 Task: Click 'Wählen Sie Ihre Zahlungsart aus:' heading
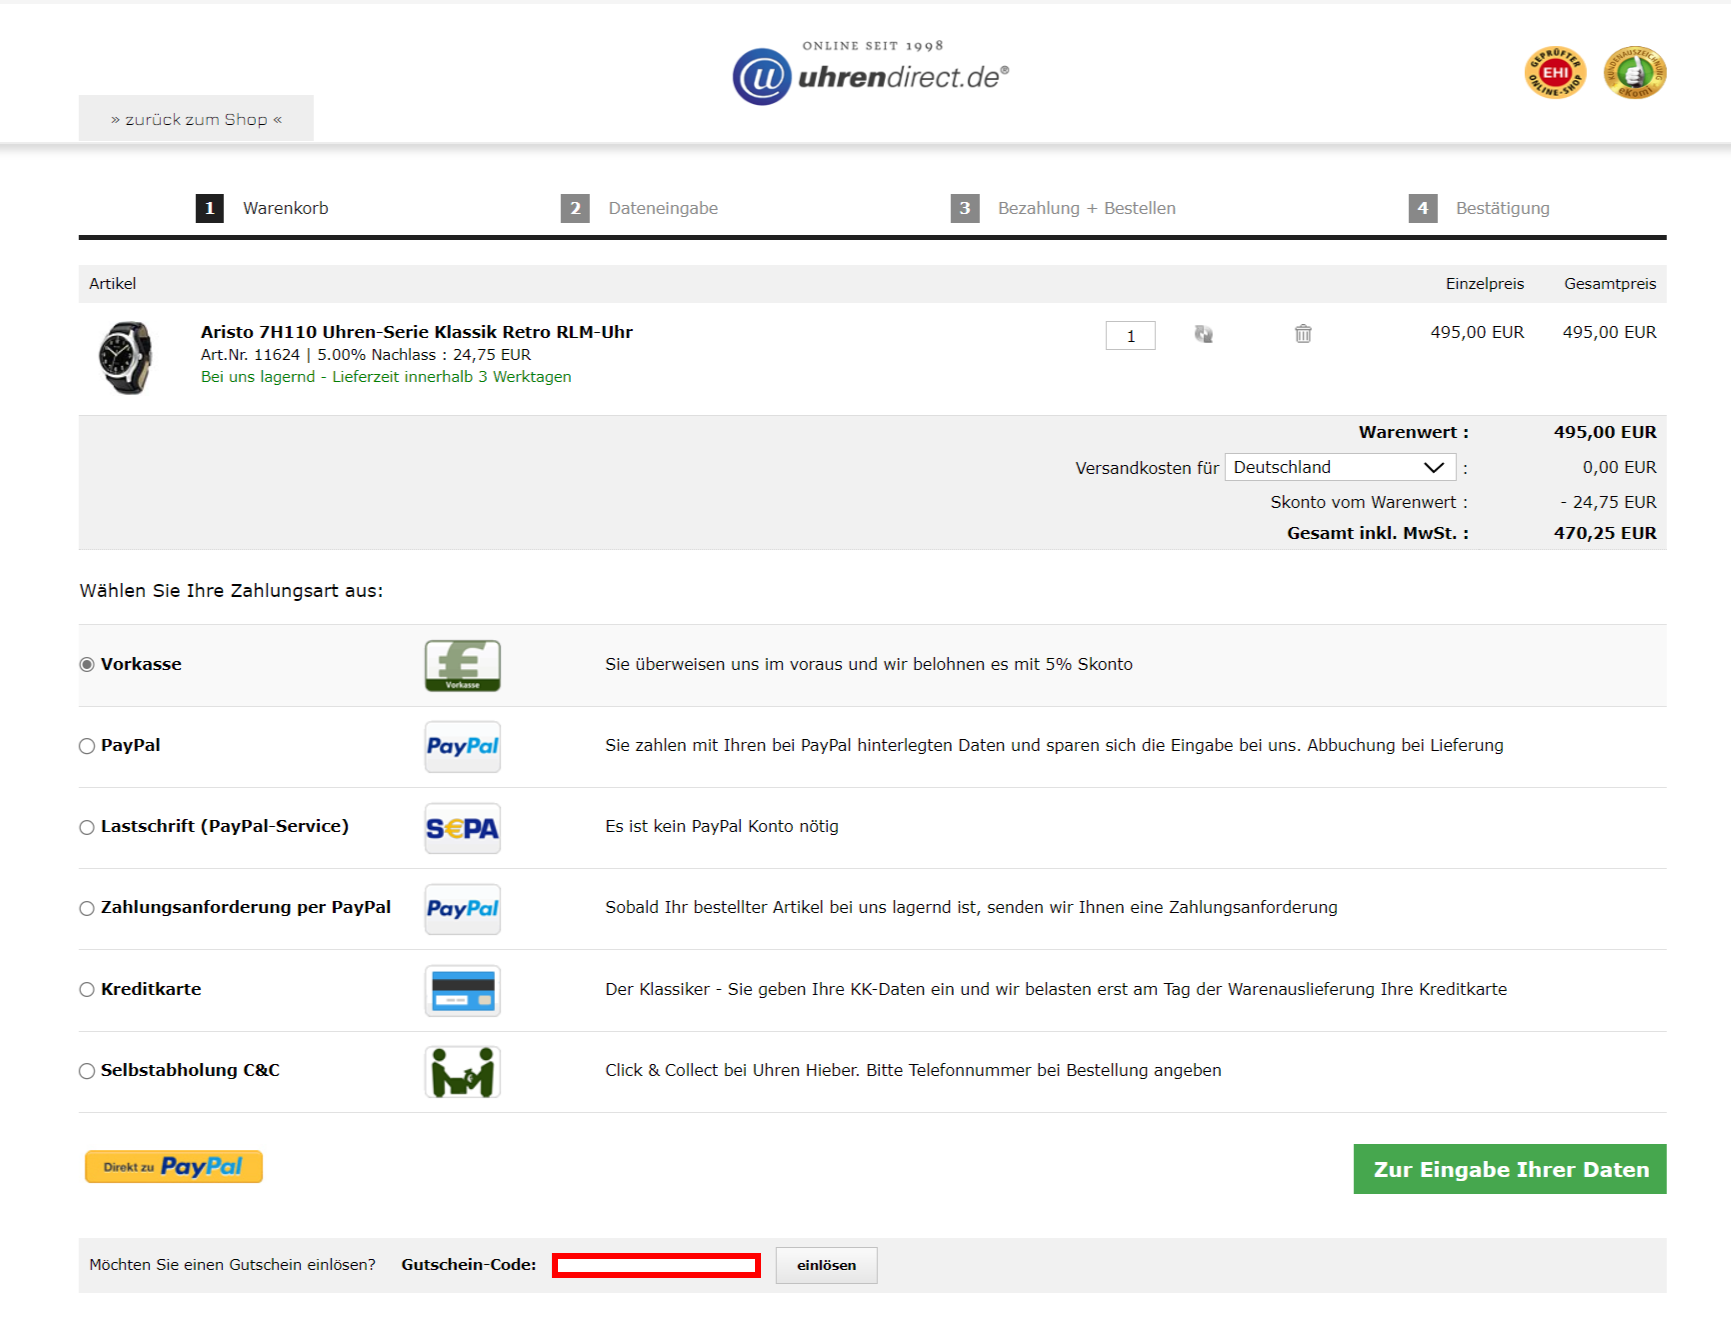(231, 591)
